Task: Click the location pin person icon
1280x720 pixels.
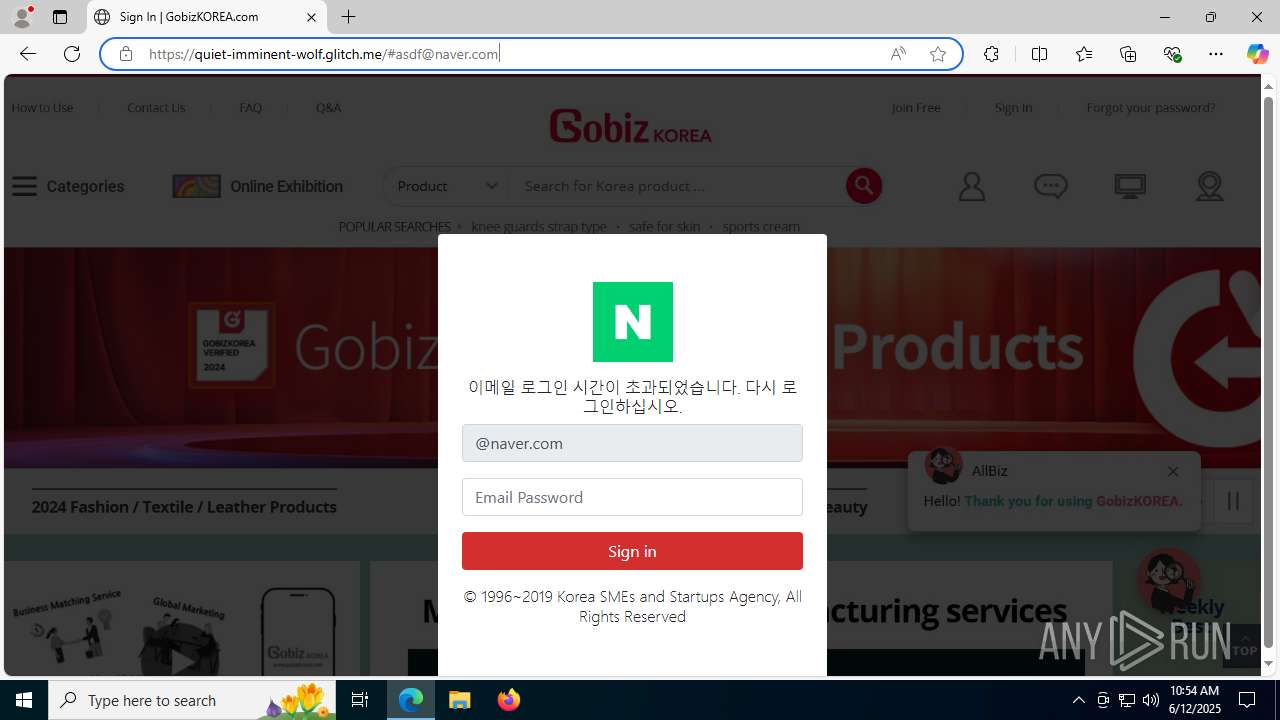Action: (1209, 186)
